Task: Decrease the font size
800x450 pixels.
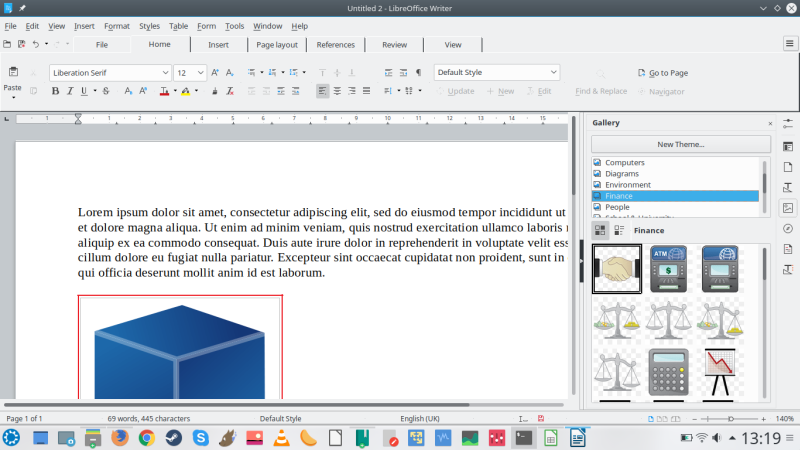Action: tap(230, 72)
